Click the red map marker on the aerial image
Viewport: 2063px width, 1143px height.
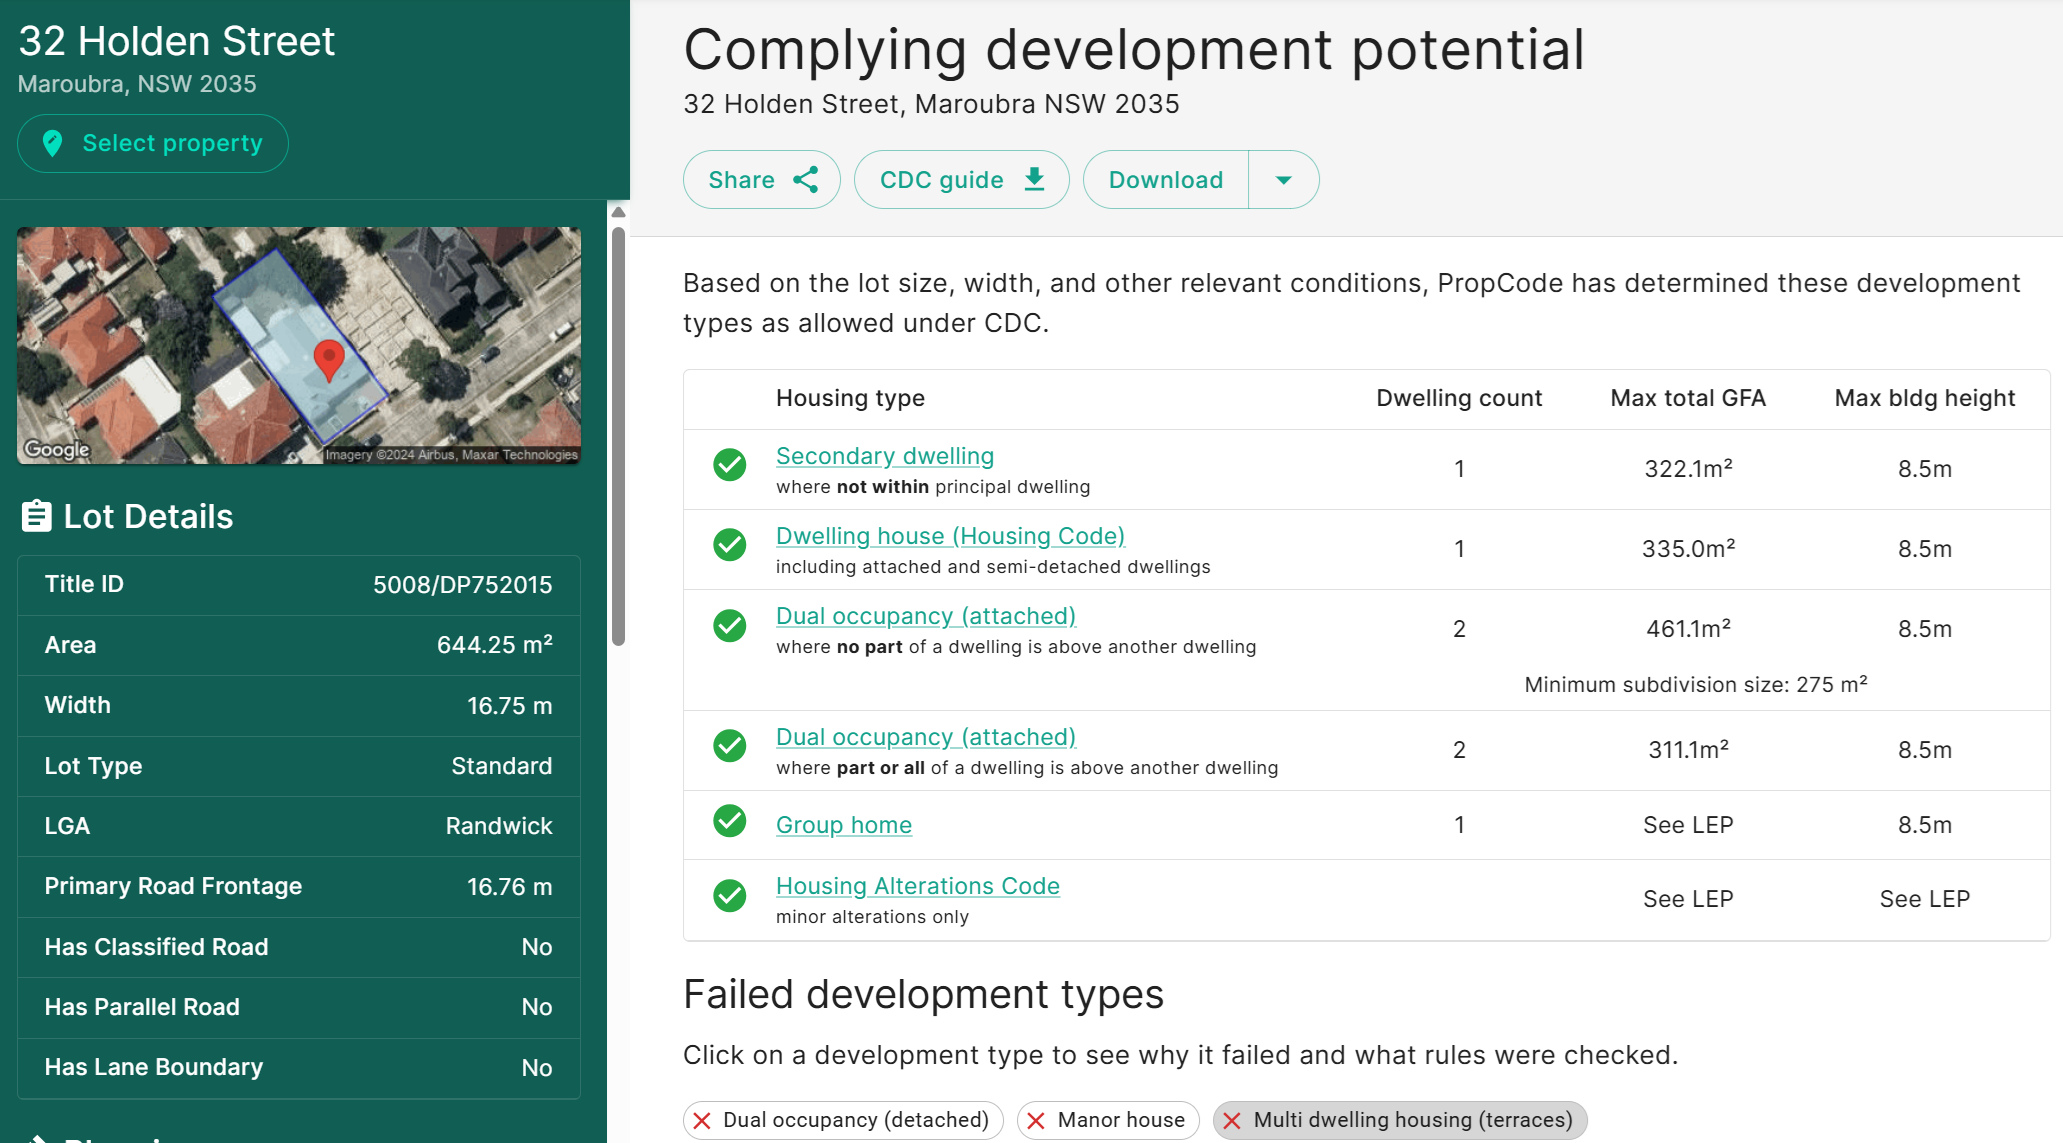tap(329, 359)
